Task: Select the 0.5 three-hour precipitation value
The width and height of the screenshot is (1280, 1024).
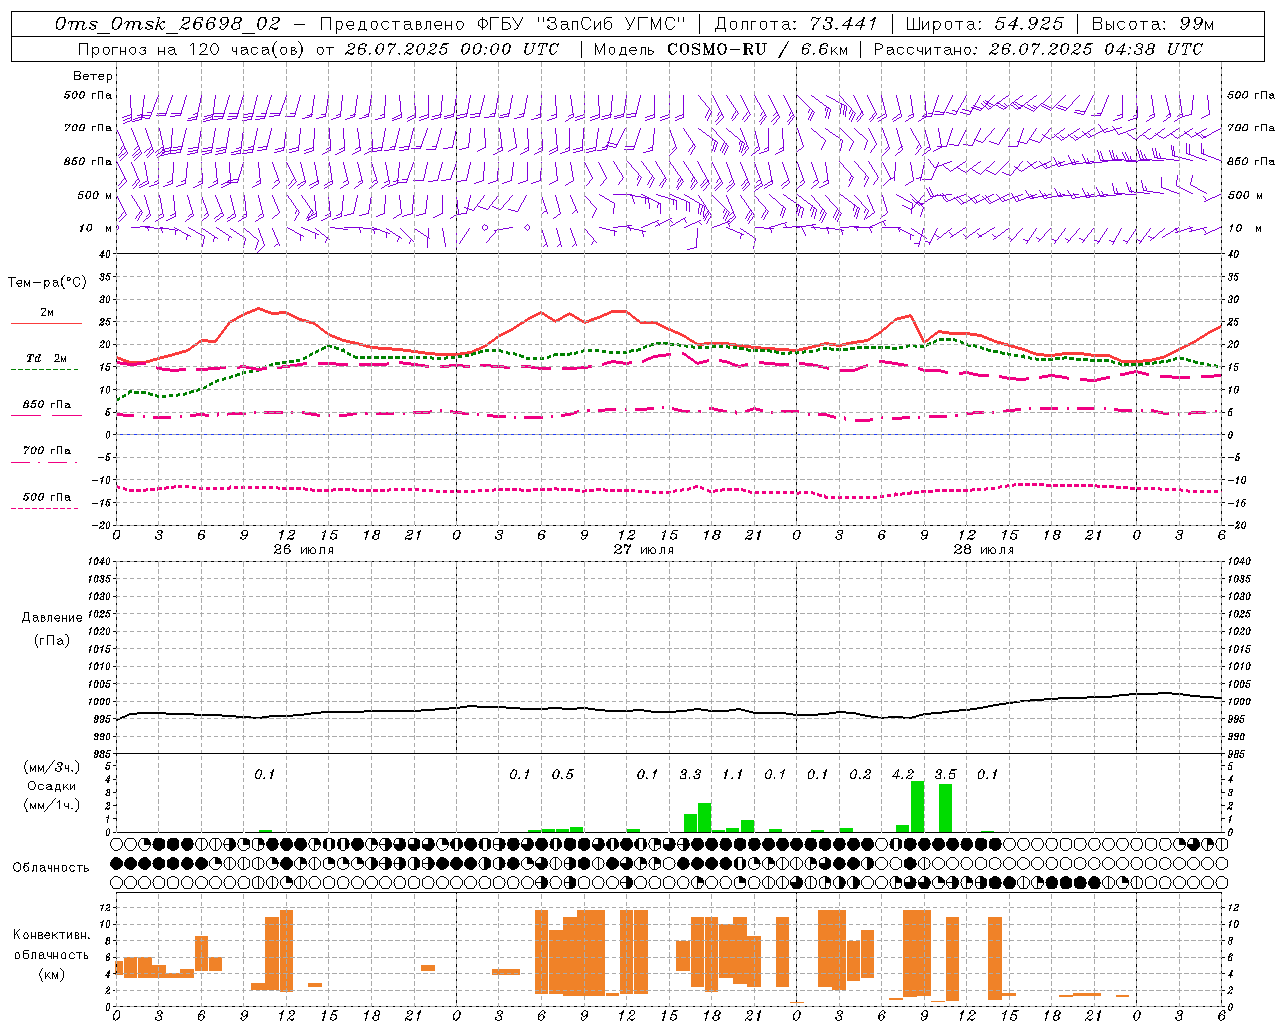Action: [x=562, y=774]
